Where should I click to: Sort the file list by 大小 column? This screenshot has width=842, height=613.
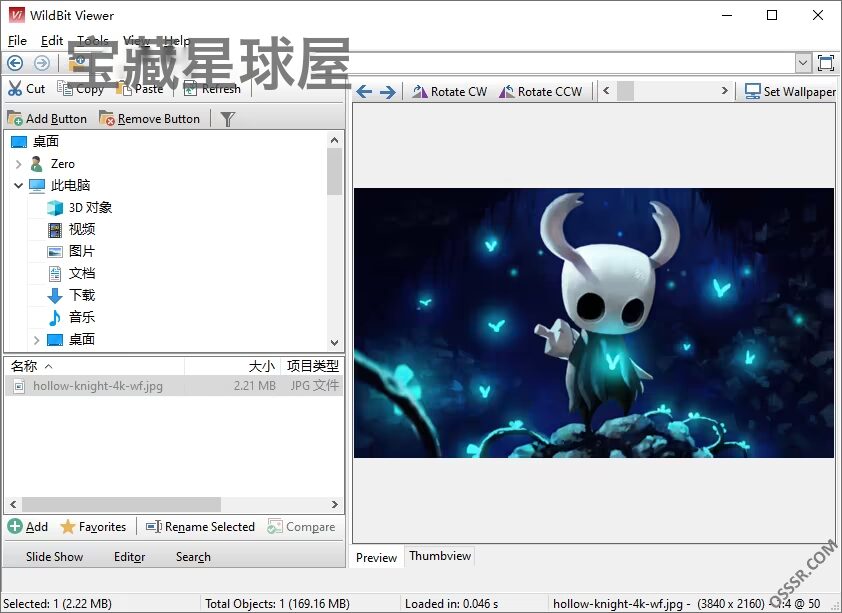(x=233, y=366)
